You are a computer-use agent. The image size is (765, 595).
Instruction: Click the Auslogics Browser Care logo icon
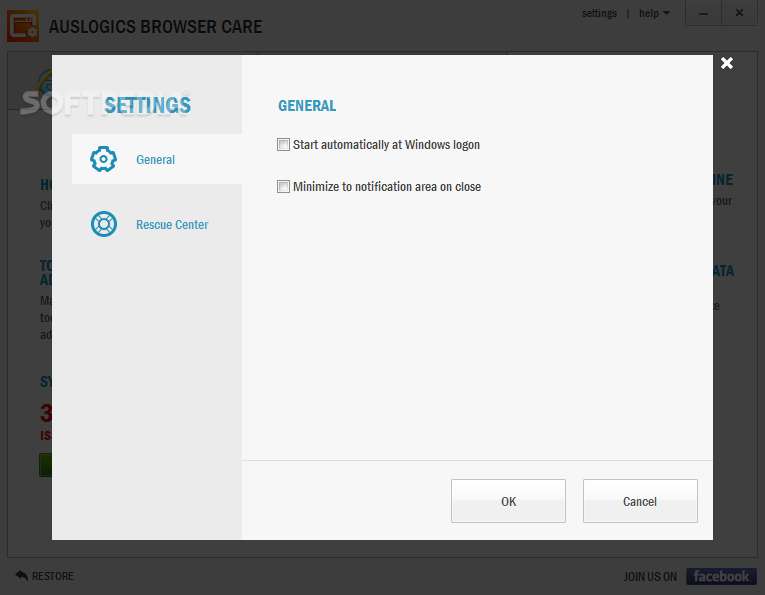click(x=23, y=26)
